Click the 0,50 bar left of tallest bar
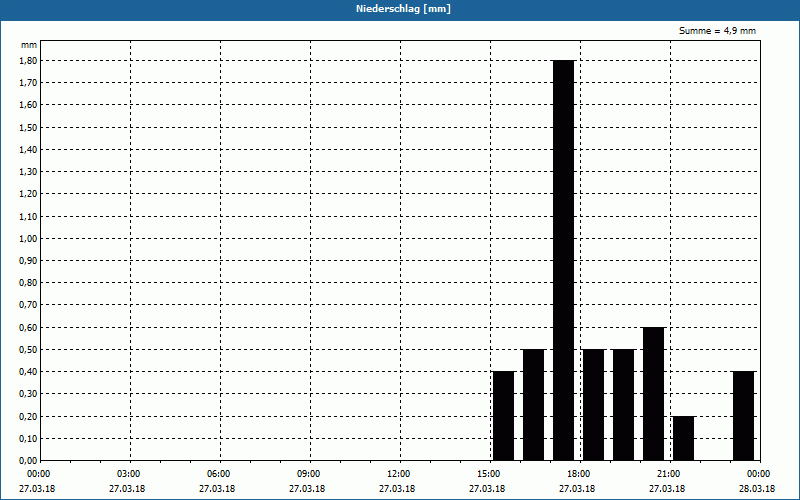 click(x=534, y=405)
